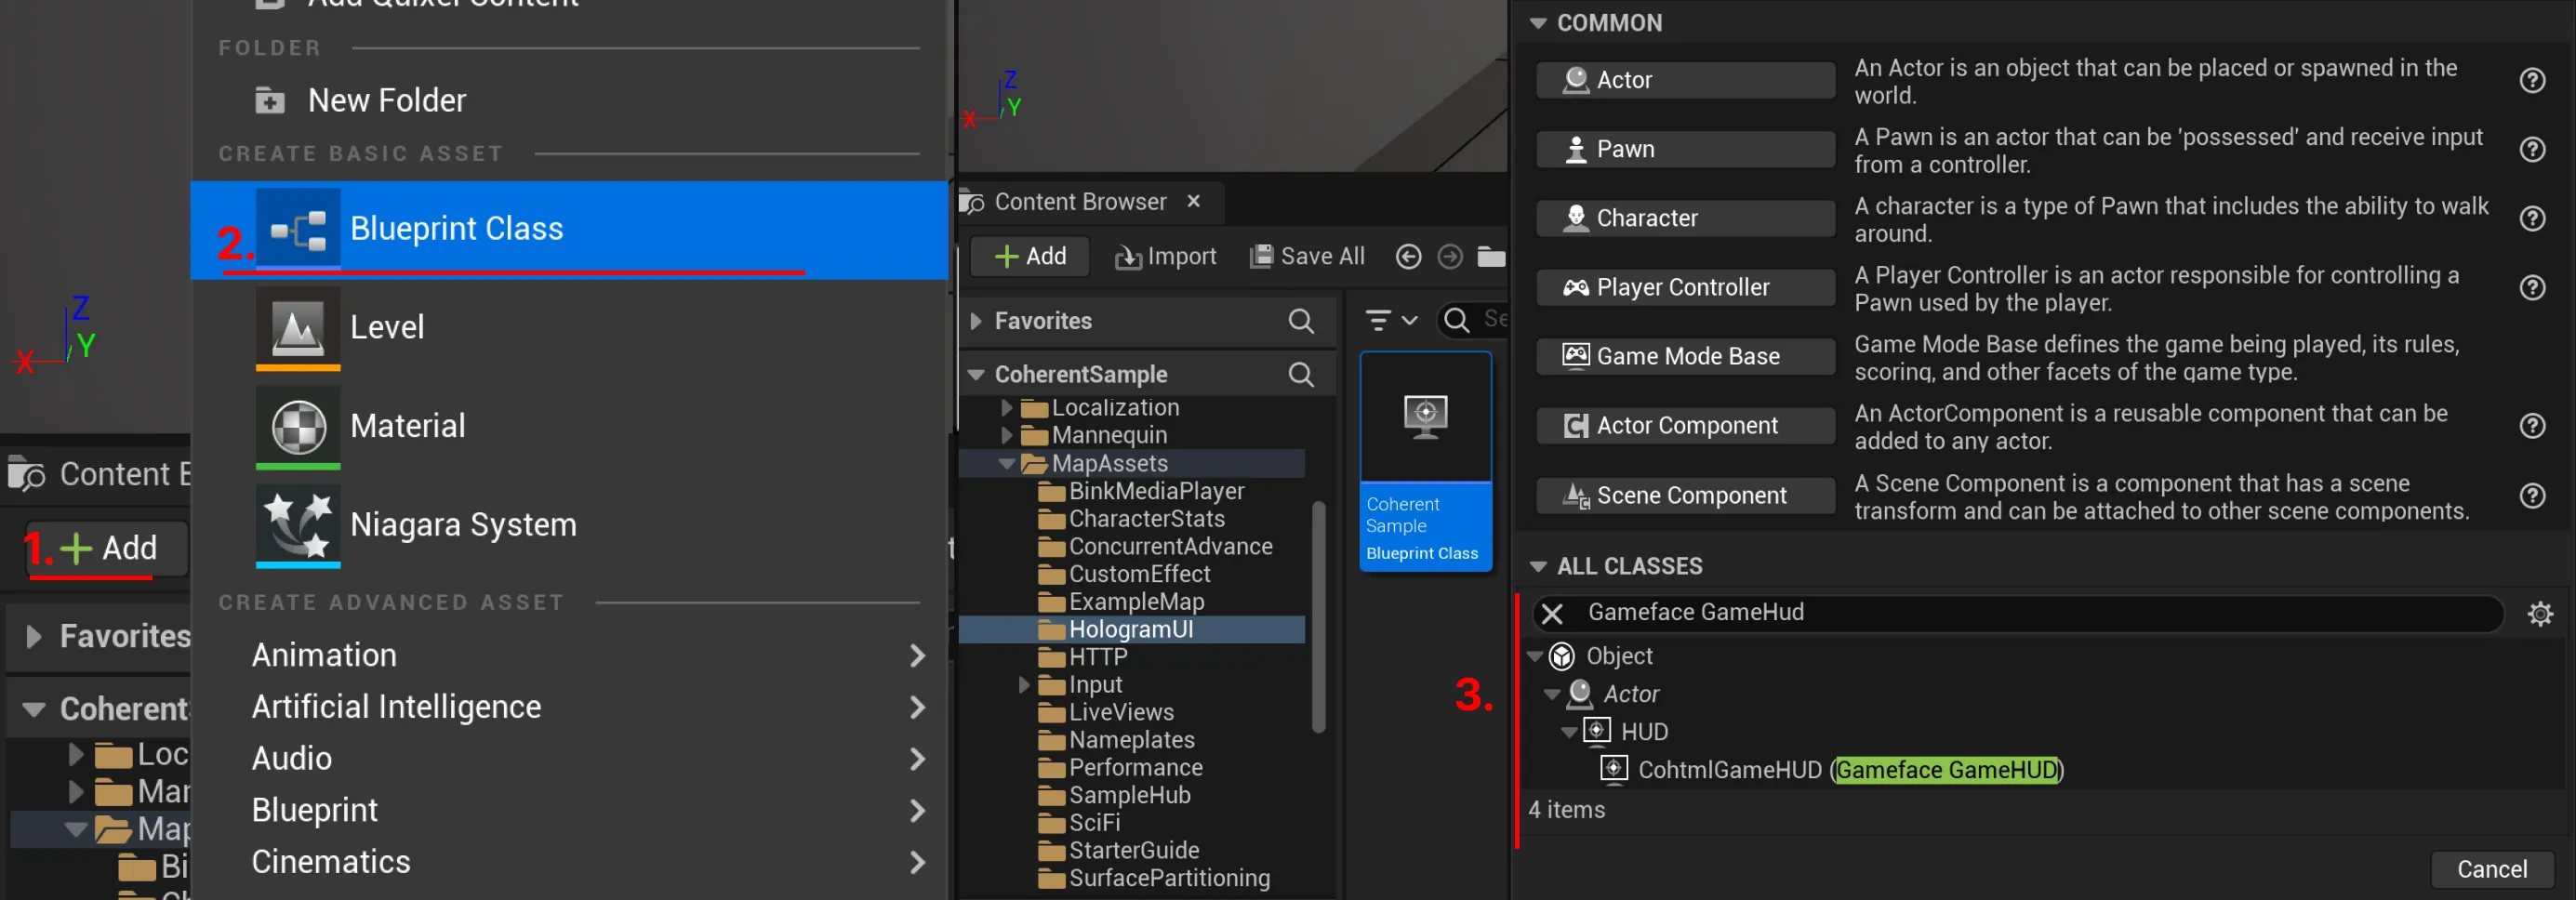Screen dimensions: 2576x900
Task: Choose Blueprint Class from the menu
Action: [456, 229]
